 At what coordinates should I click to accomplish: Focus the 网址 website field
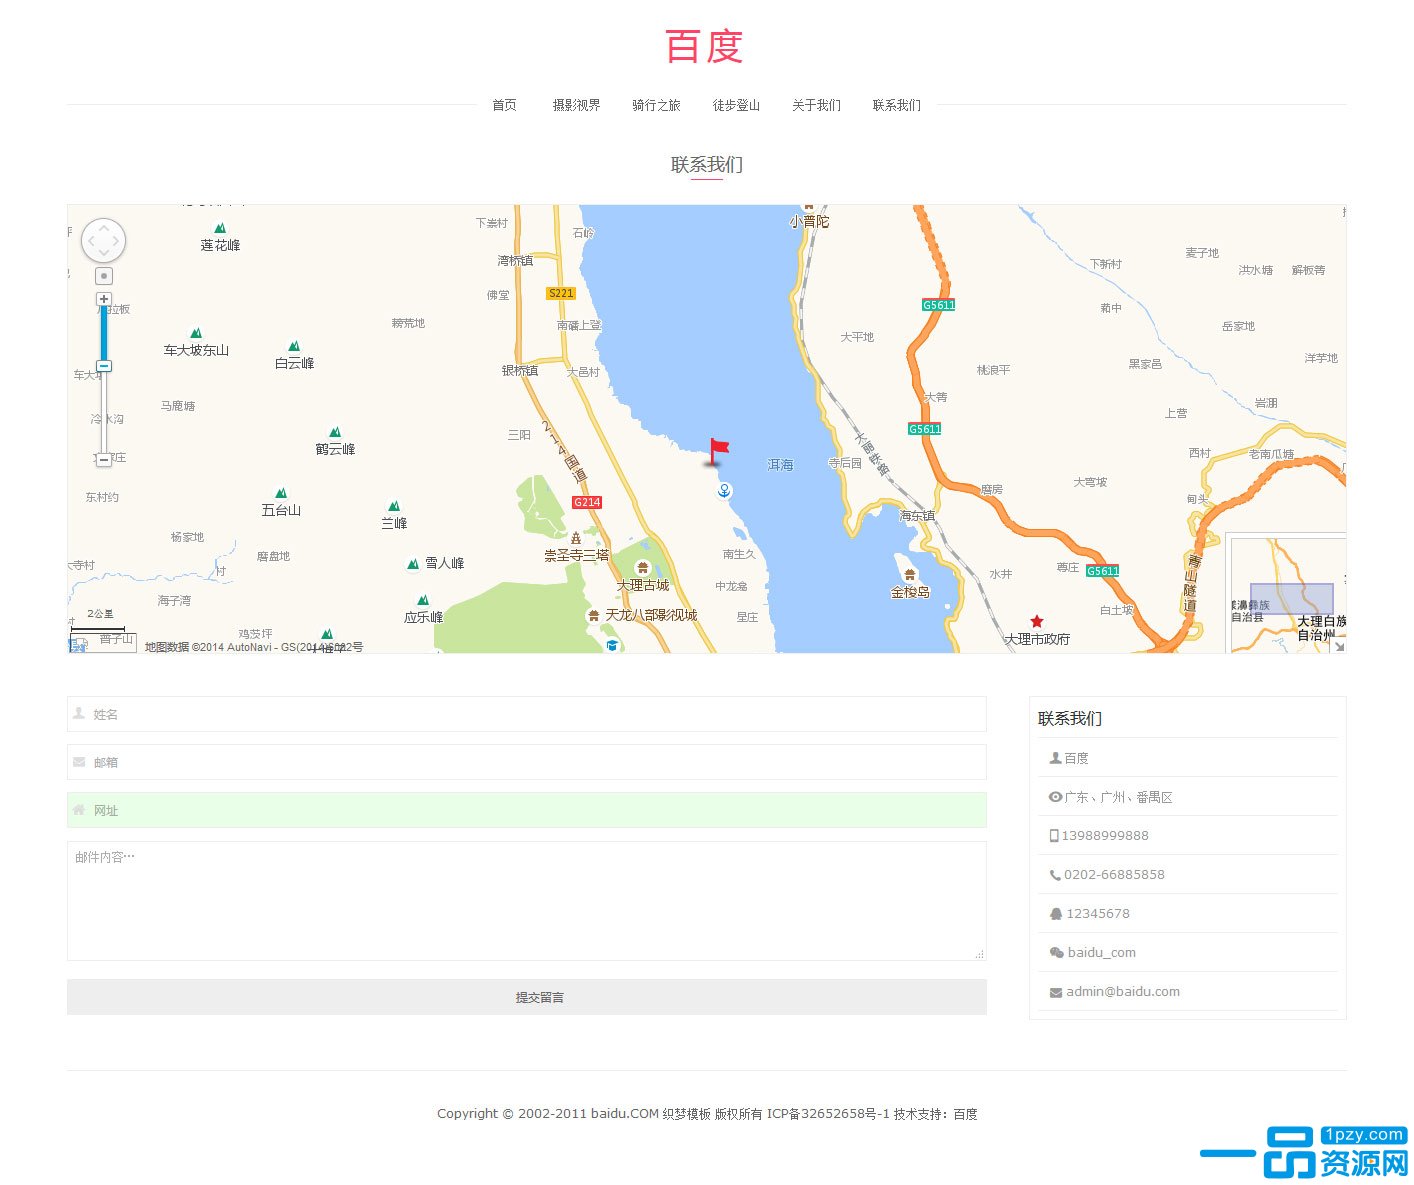coord(527,810)
